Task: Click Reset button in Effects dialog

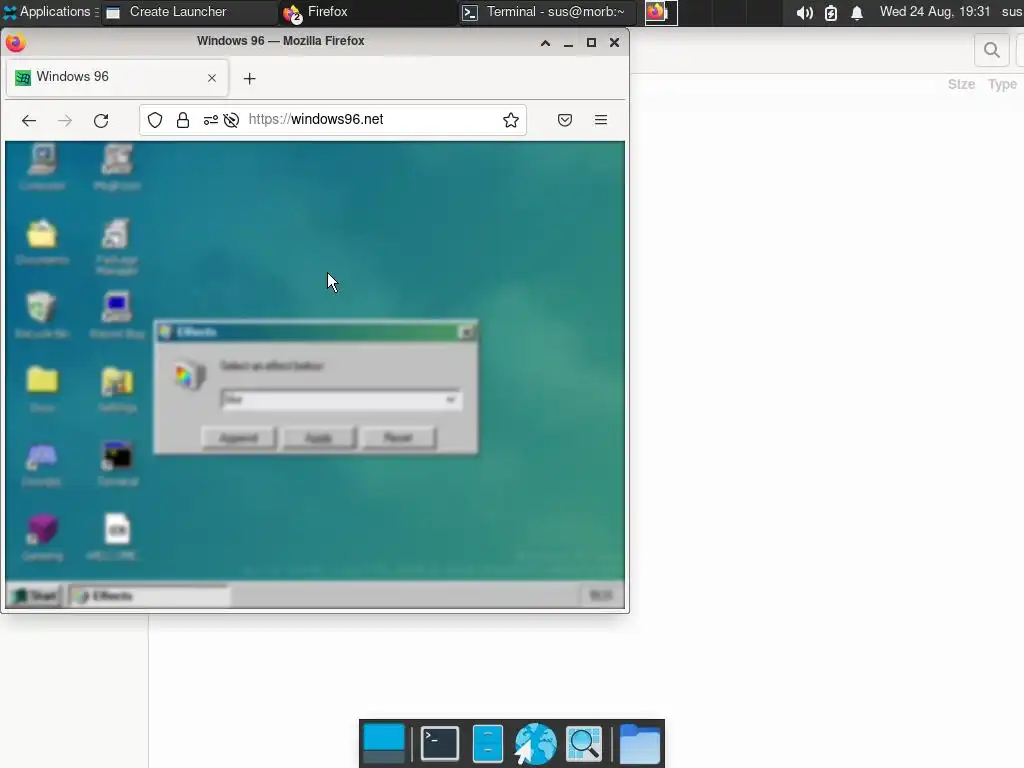Action: tap(398, 438)
